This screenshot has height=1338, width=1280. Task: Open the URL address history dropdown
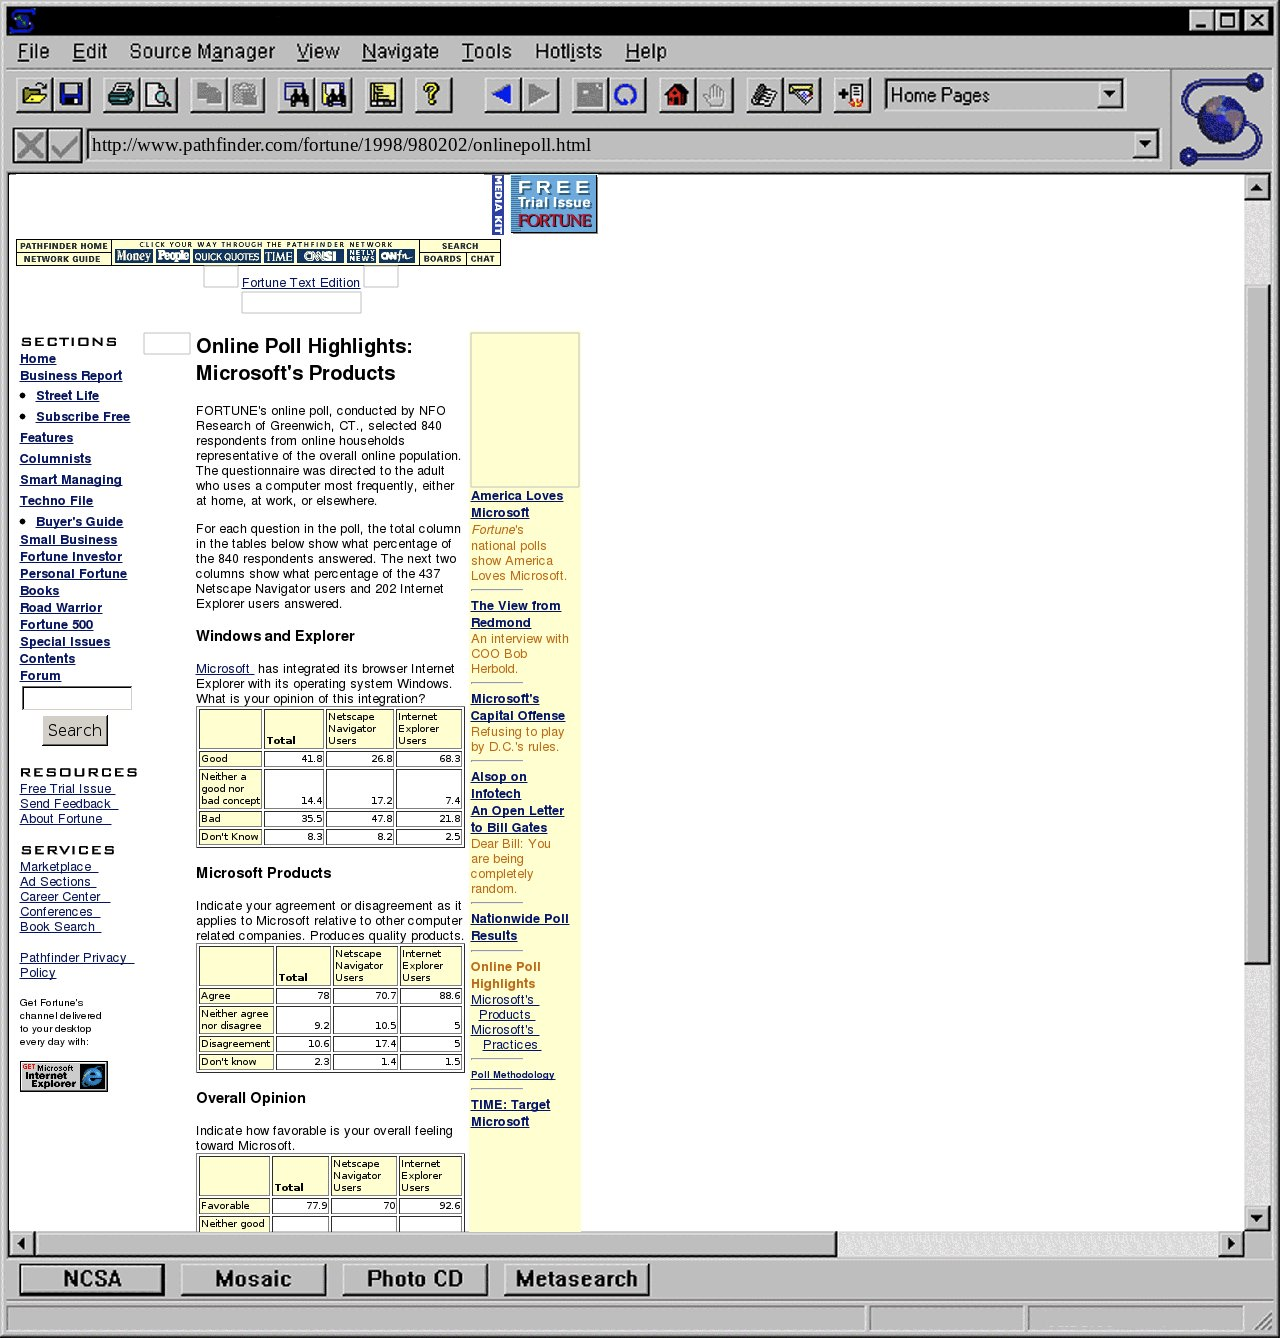1145,145
